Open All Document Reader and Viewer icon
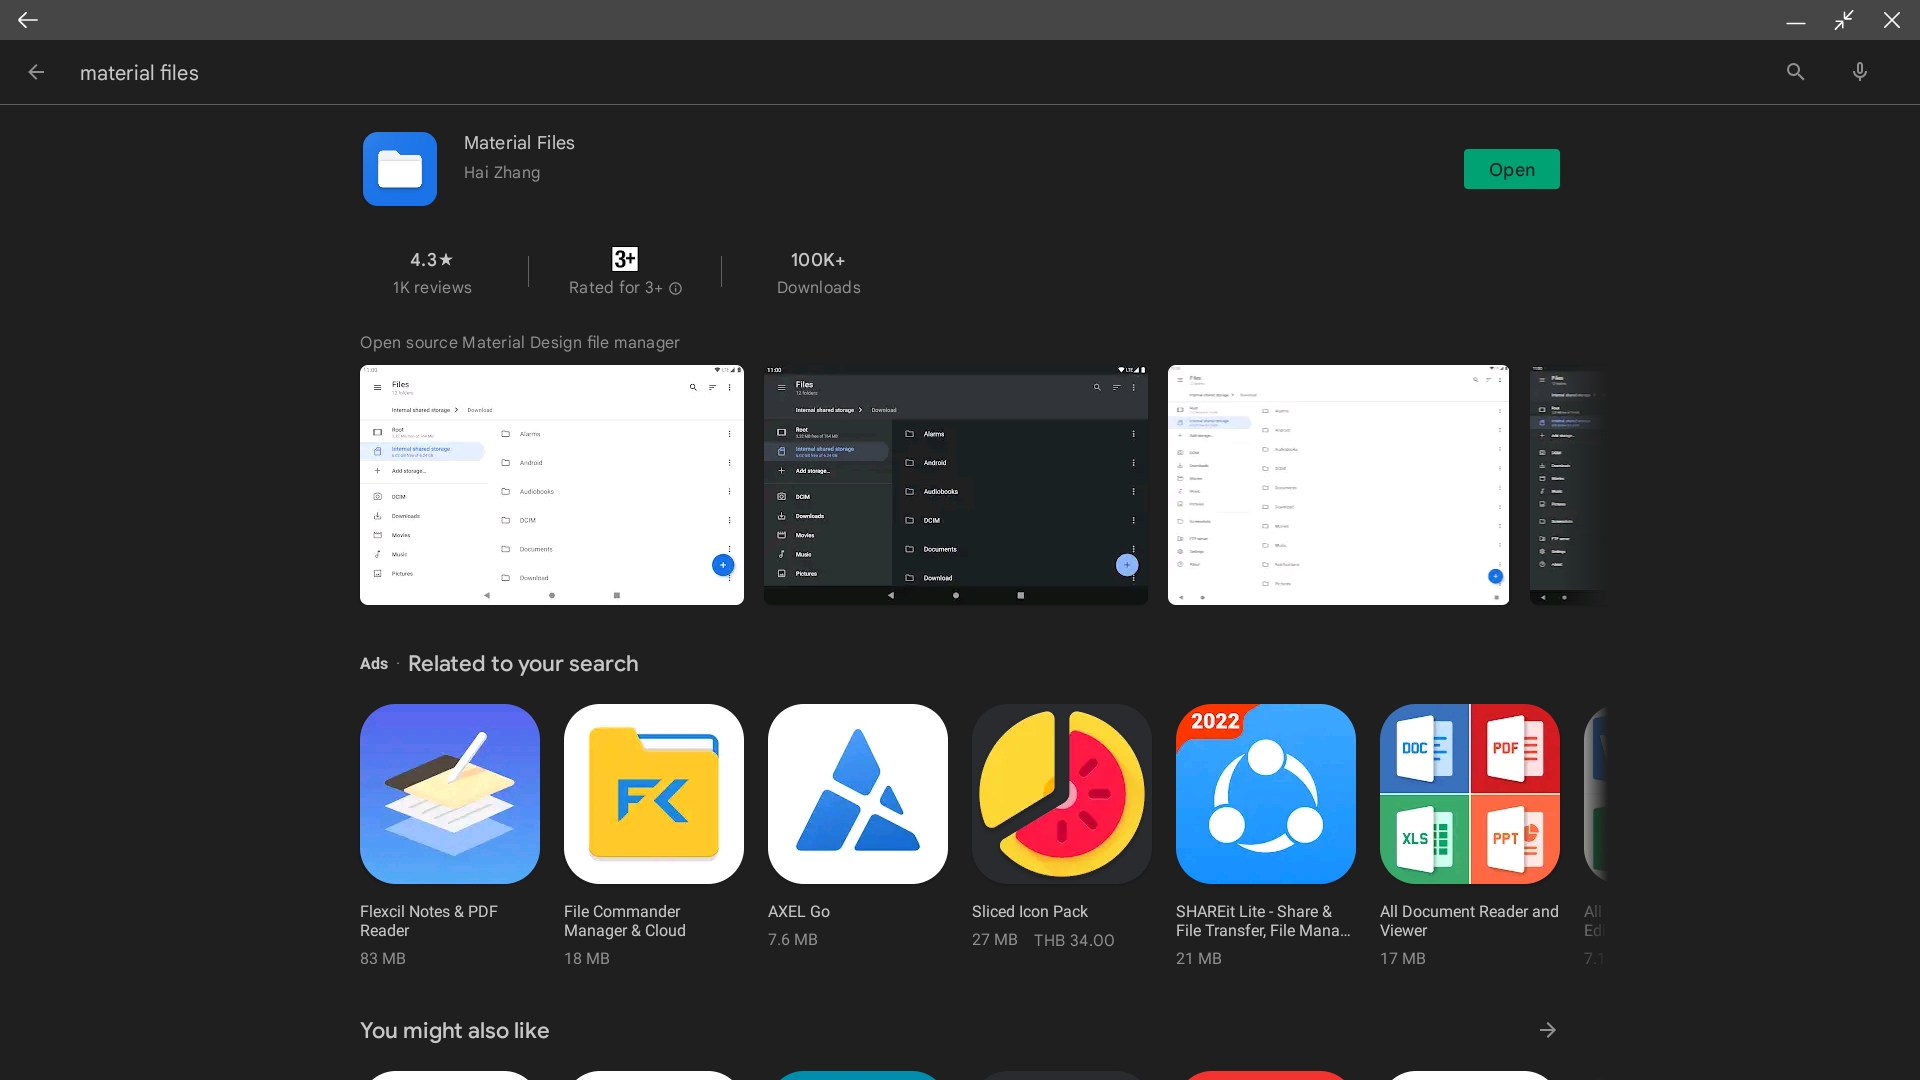The width and height of the screenshot is (1920, 1080). tap(1470, 794)
